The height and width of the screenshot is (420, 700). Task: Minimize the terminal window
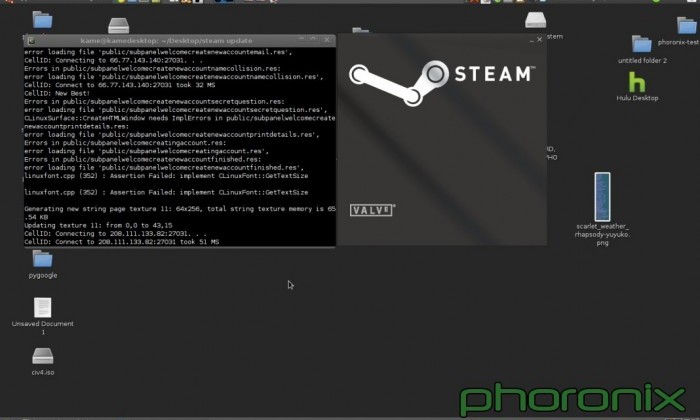point(301,40)
